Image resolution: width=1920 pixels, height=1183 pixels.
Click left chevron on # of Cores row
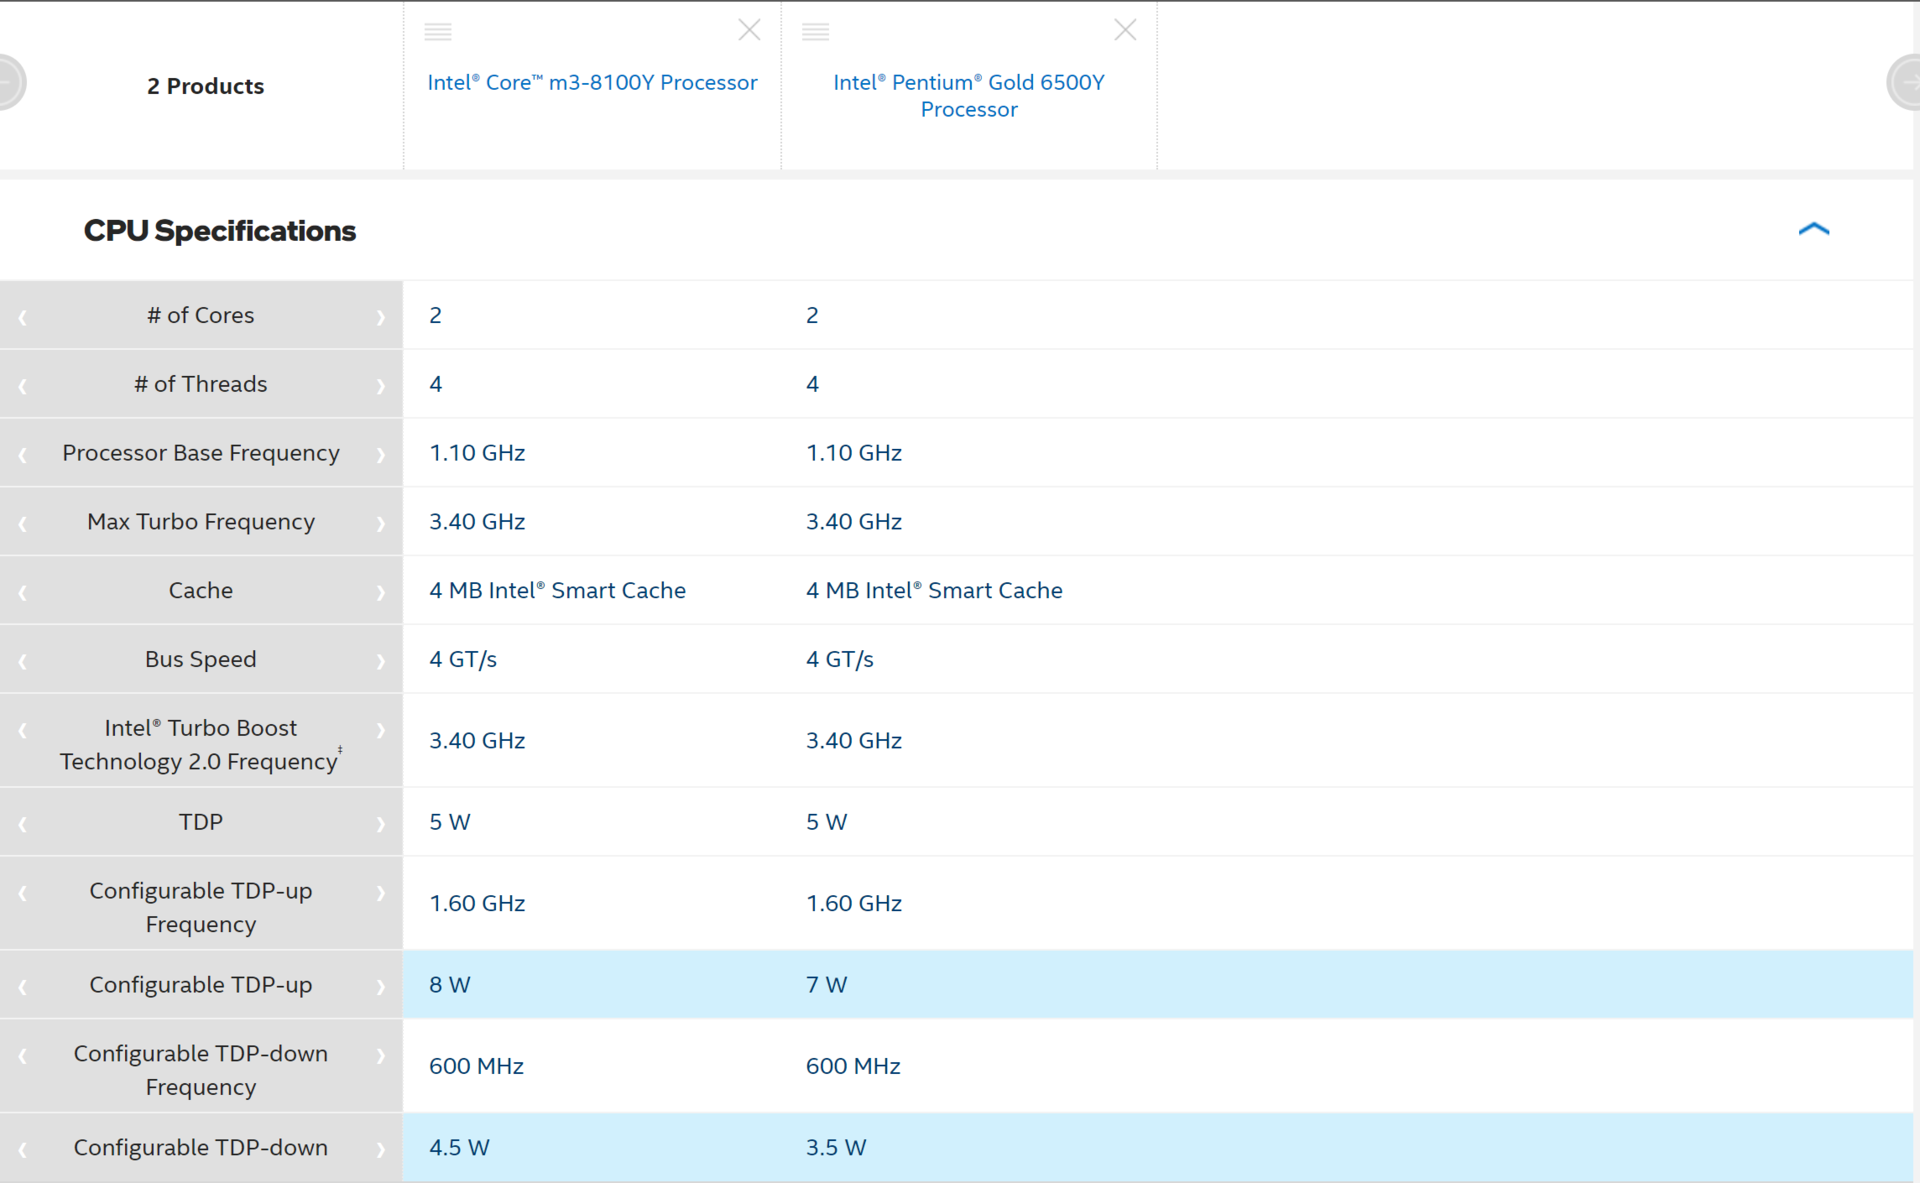22,317
